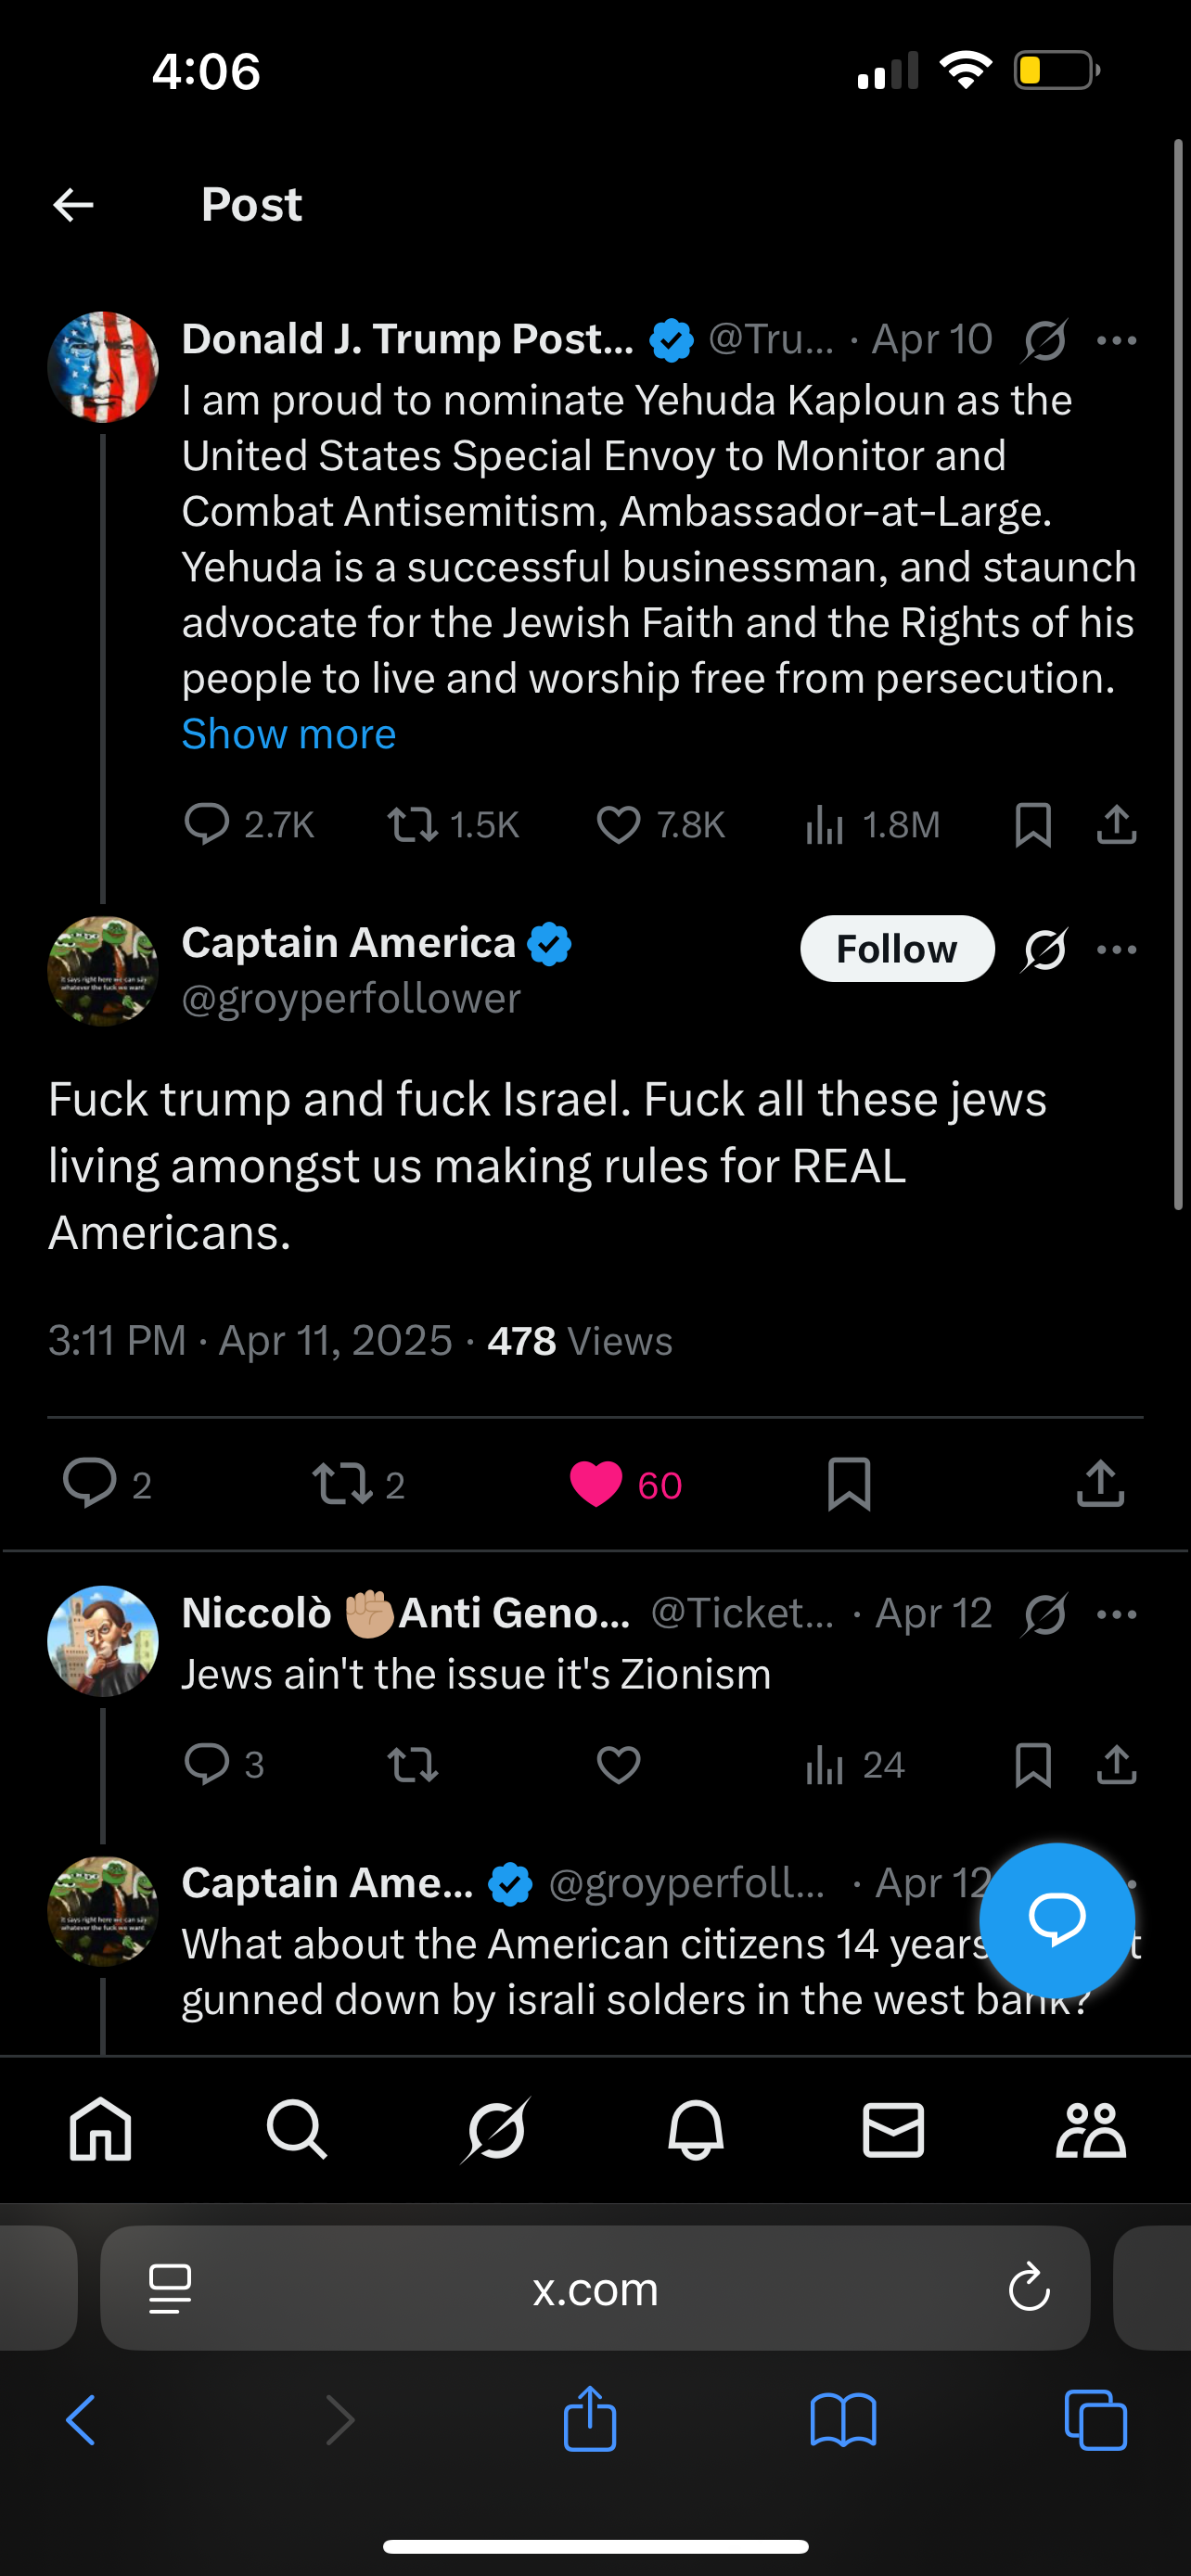Open Communities people icon
This screenshot has height=2576, width=1191.
[x=1090, y=2129]
